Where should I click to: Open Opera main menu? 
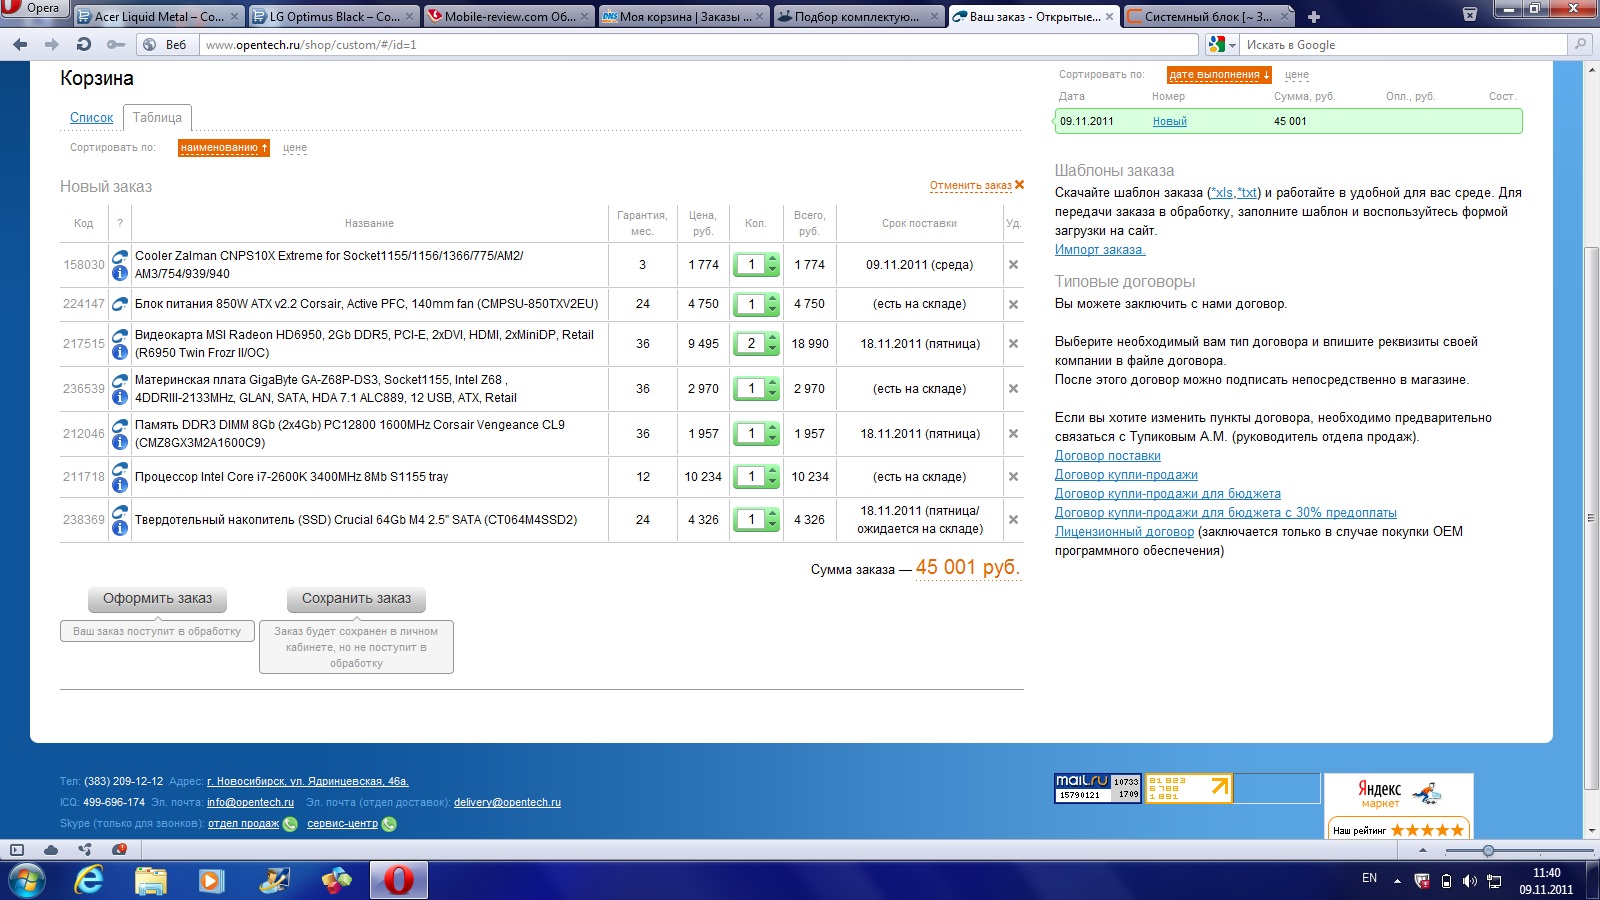coord(33,8)
